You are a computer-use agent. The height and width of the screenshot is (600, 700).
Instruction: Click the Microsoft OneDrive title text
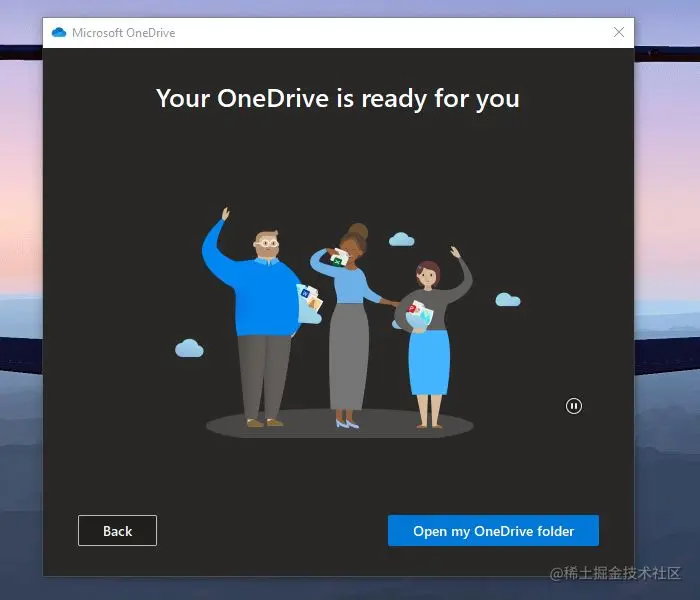click(124, 33)
